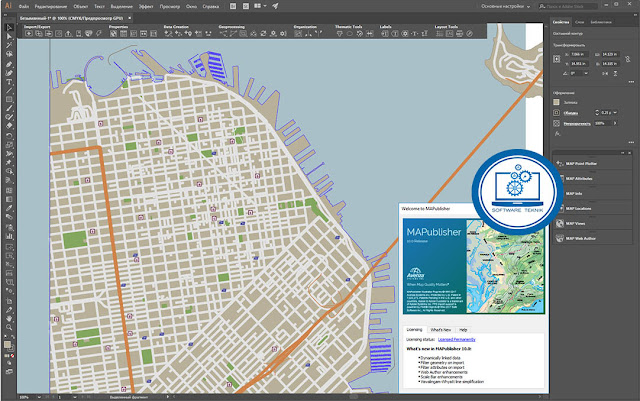Click first icon in Organization group
The image size is (640, 401).
(x=298, y=34)
